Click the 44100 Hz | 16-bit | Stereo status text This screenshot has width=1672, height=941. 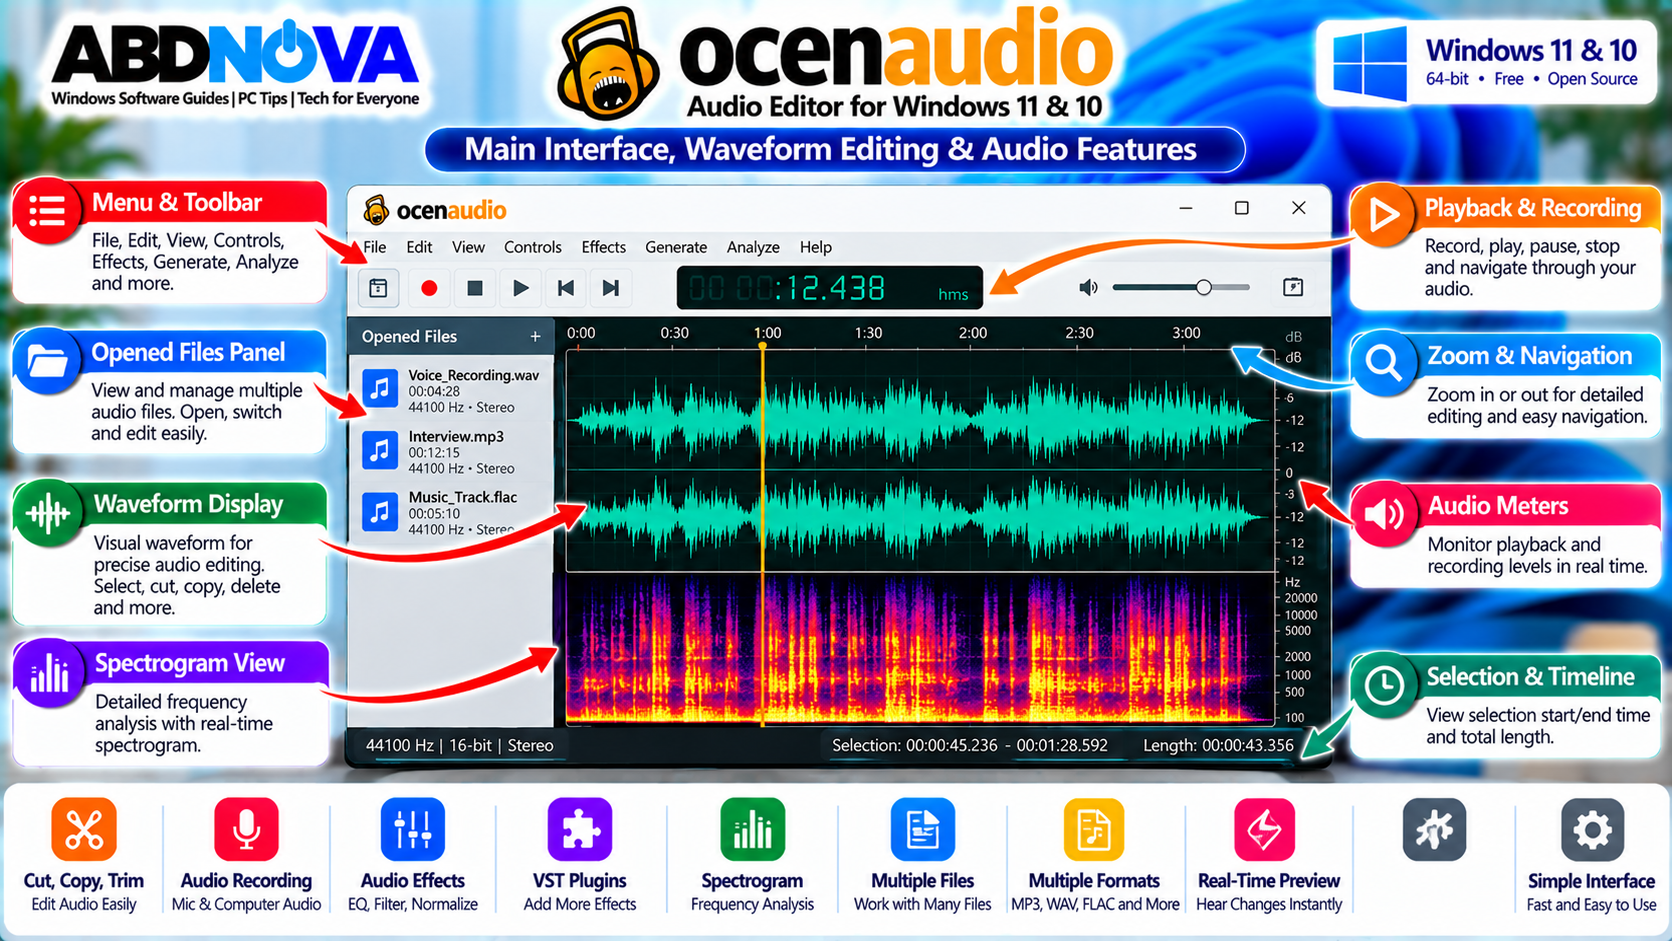[459, 745]
